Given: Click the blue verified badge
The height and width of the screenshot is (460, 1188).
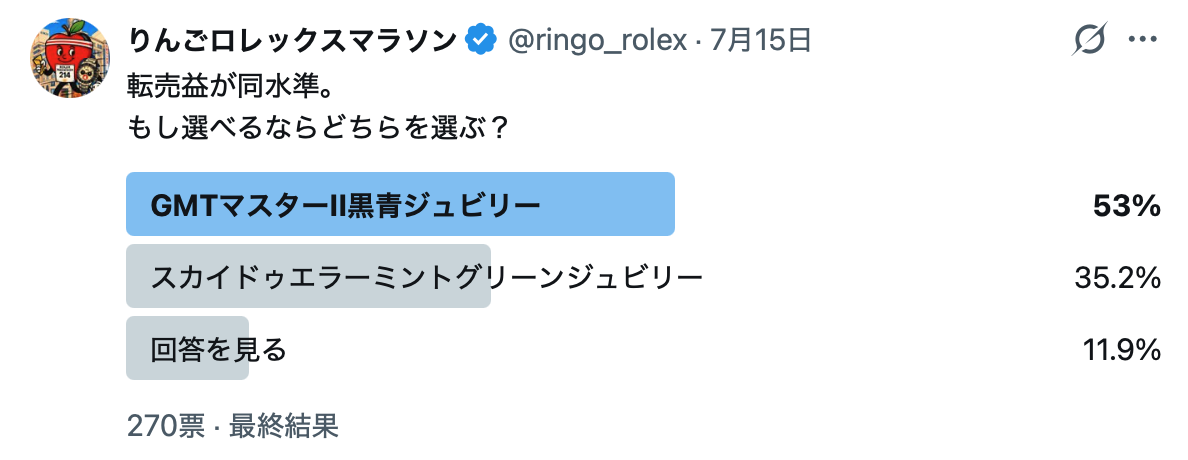Looking at the screenshot, I should coord(480,39).
